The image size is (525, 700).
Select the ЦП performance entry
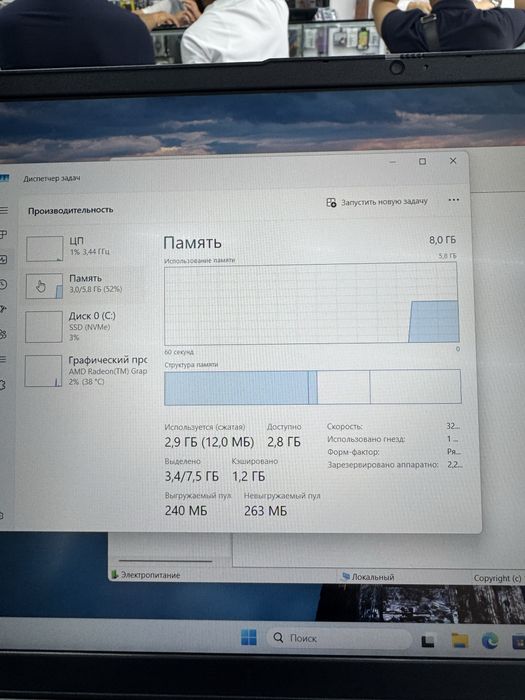click(x=85, y=248)
